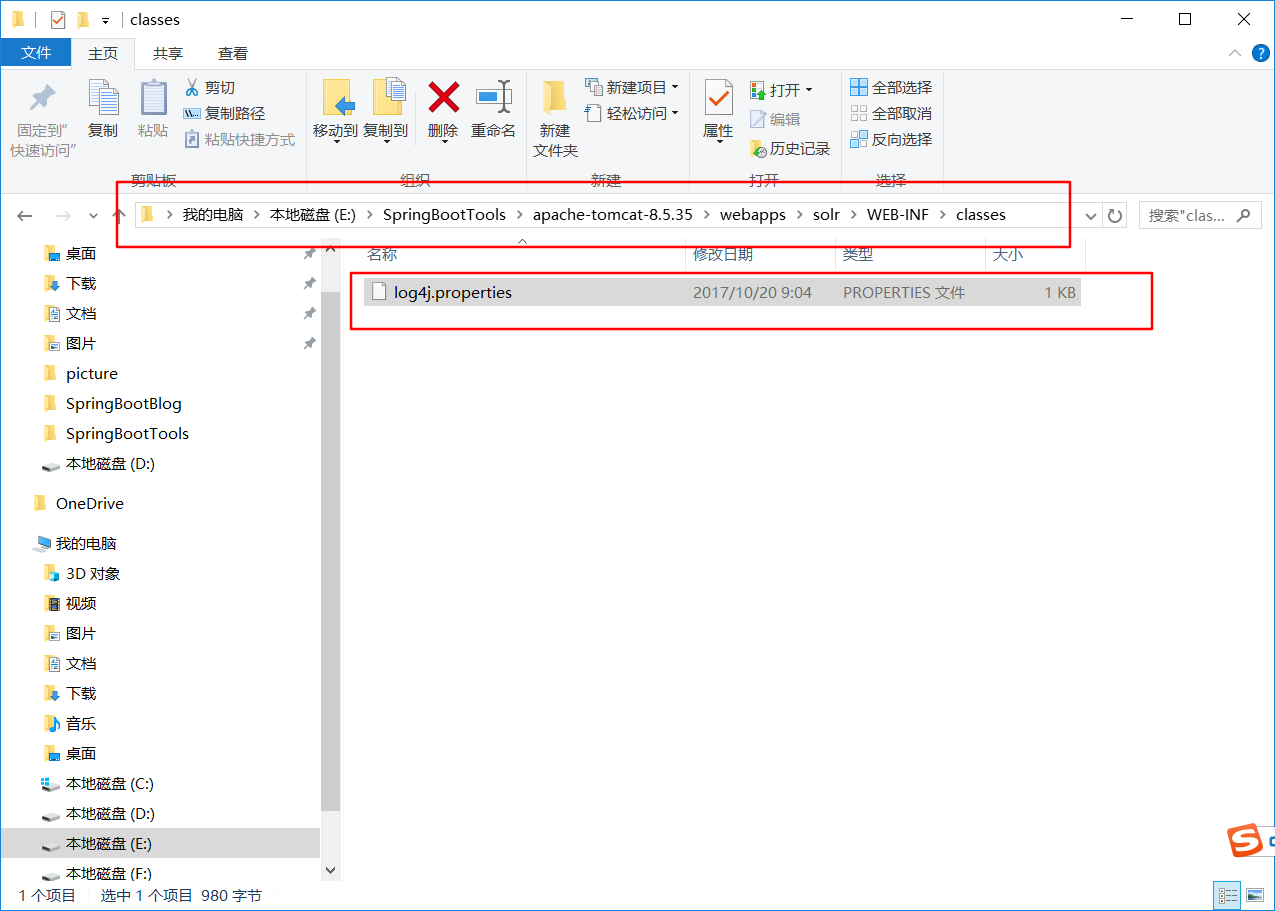The image size is (1275, 911).
Task: Click Paste shortcut (粘贴快捷方式)
Action: pyautogui.click(x=240, y=140)
